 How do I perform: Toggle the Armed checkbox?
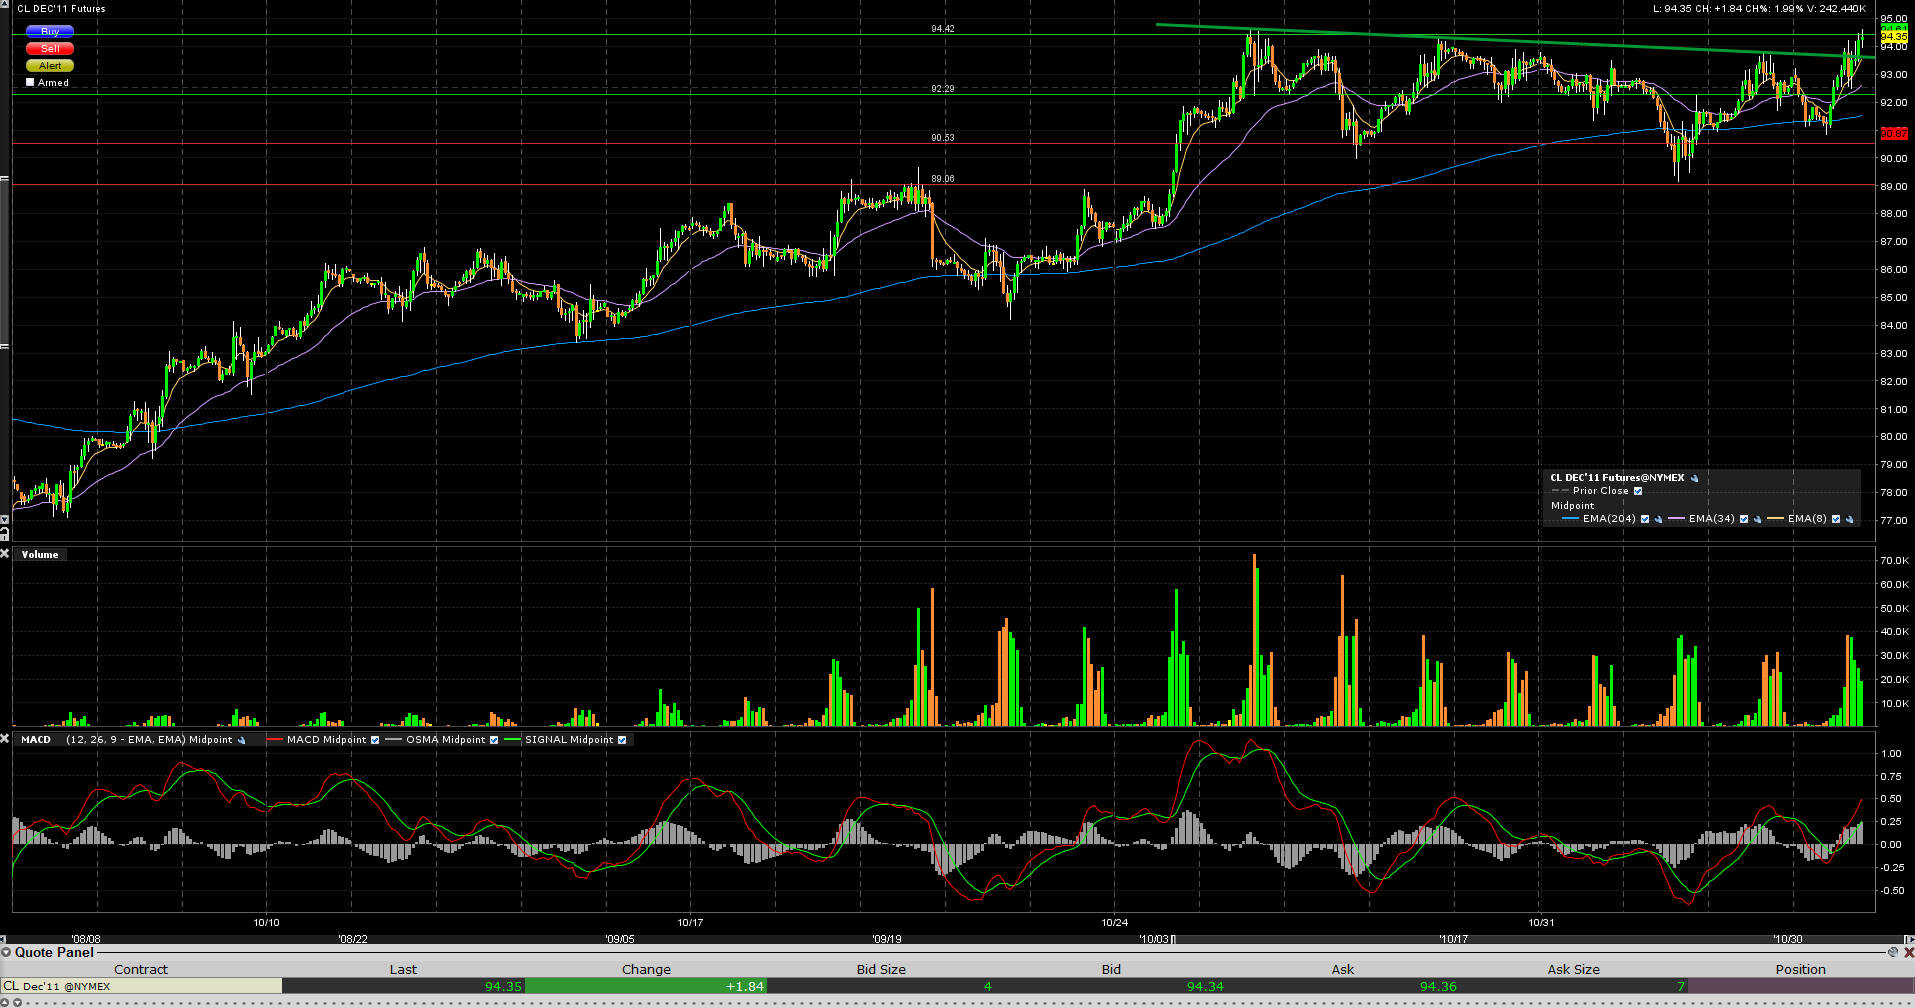(30, 82)
